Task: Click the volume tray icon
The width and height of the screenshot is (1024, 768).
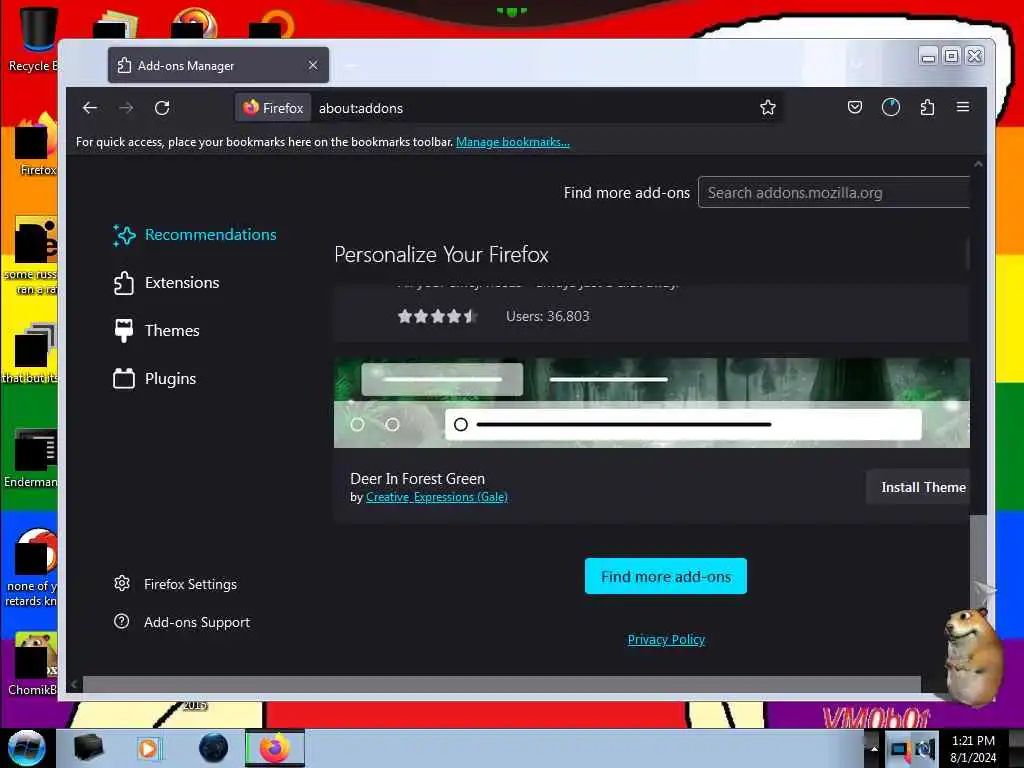Action: 925,749
